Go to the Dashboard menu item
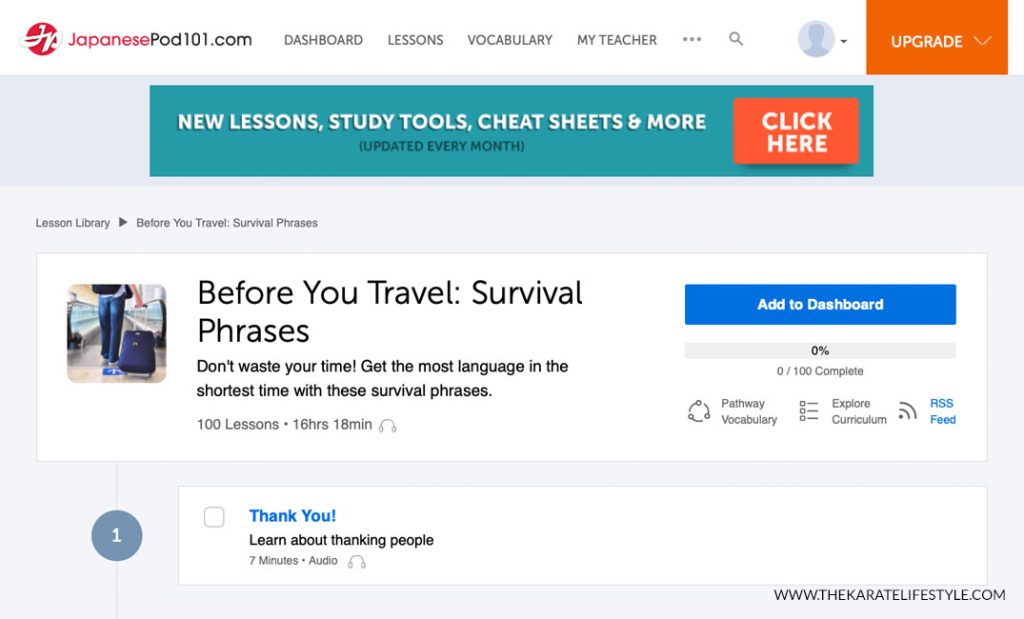The height and width of the screenshot is (619, 1024). click(323, 40)
